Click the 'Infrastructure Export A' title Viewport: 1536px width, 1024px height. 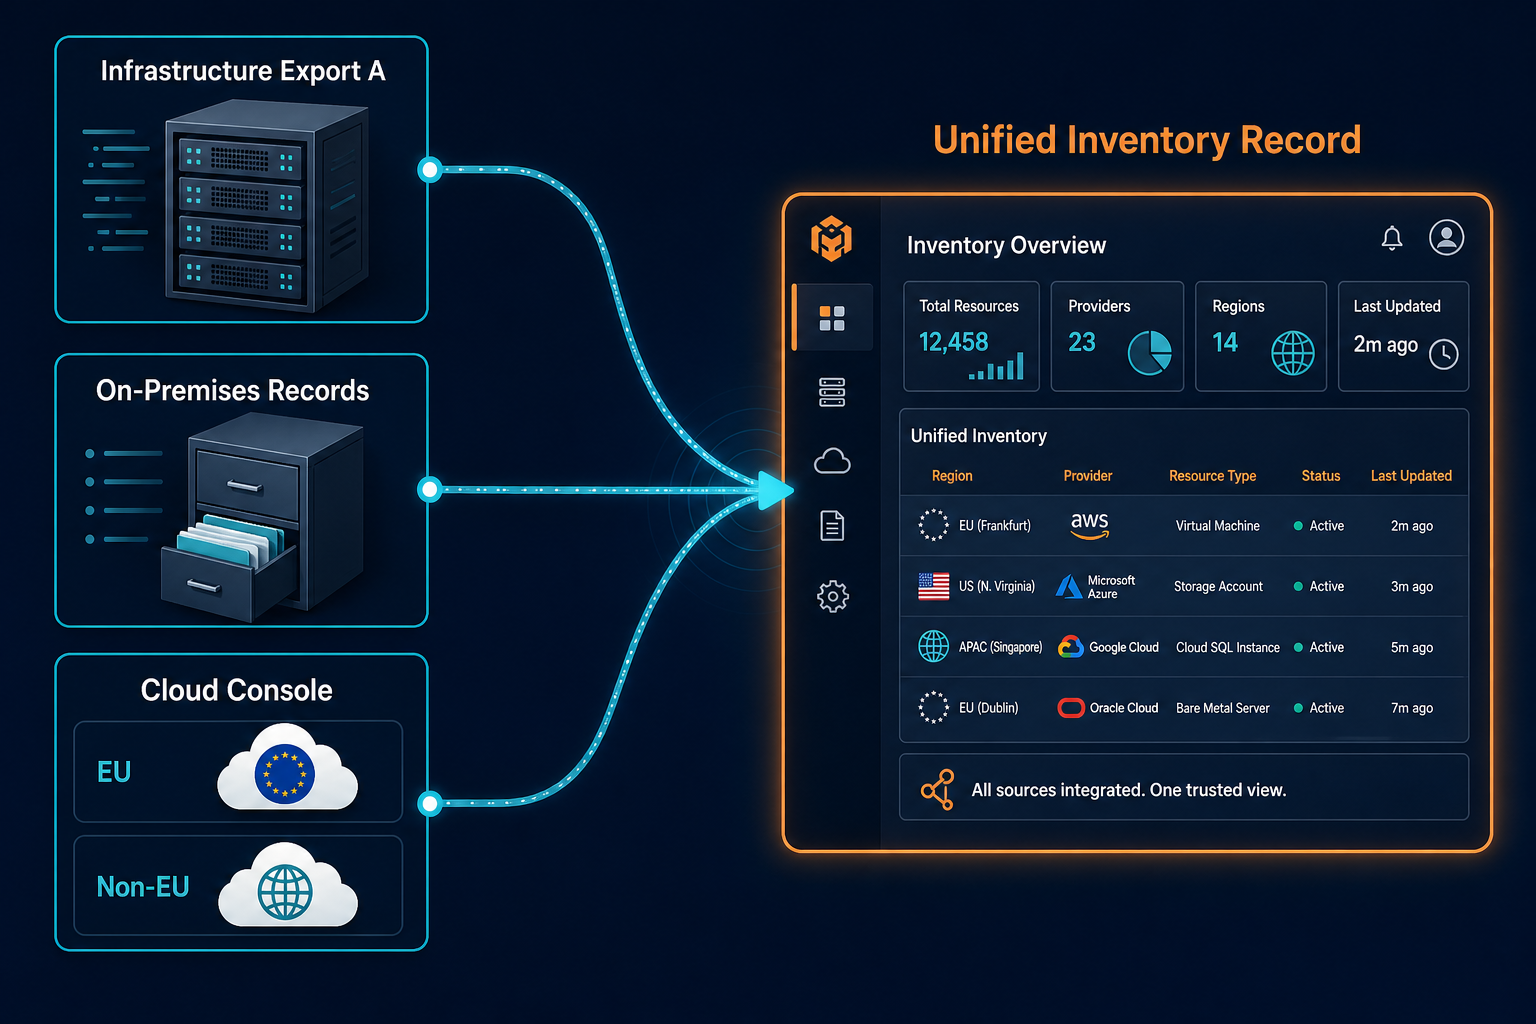point(243,71)
